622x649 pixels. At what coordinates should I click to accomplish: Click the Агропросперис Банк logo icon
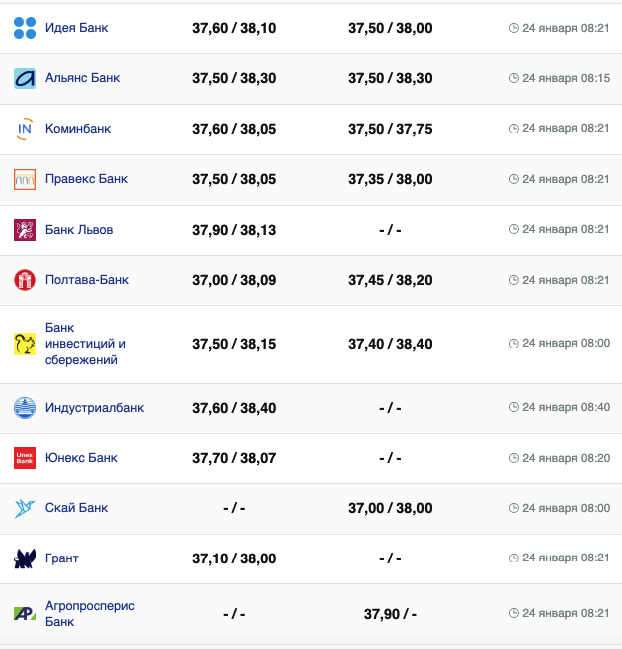[25, 613]
